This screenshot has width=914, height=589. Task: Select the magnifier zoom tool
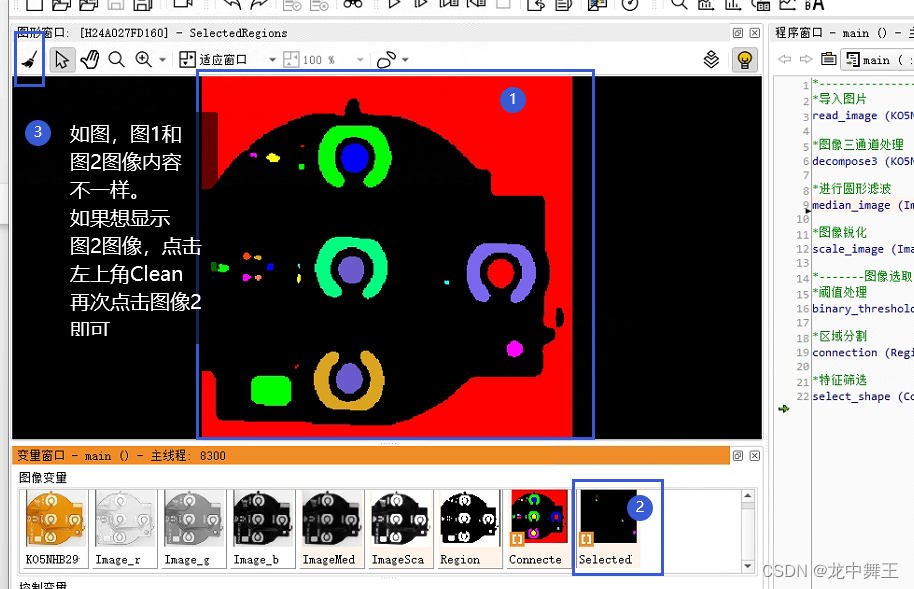114,59
